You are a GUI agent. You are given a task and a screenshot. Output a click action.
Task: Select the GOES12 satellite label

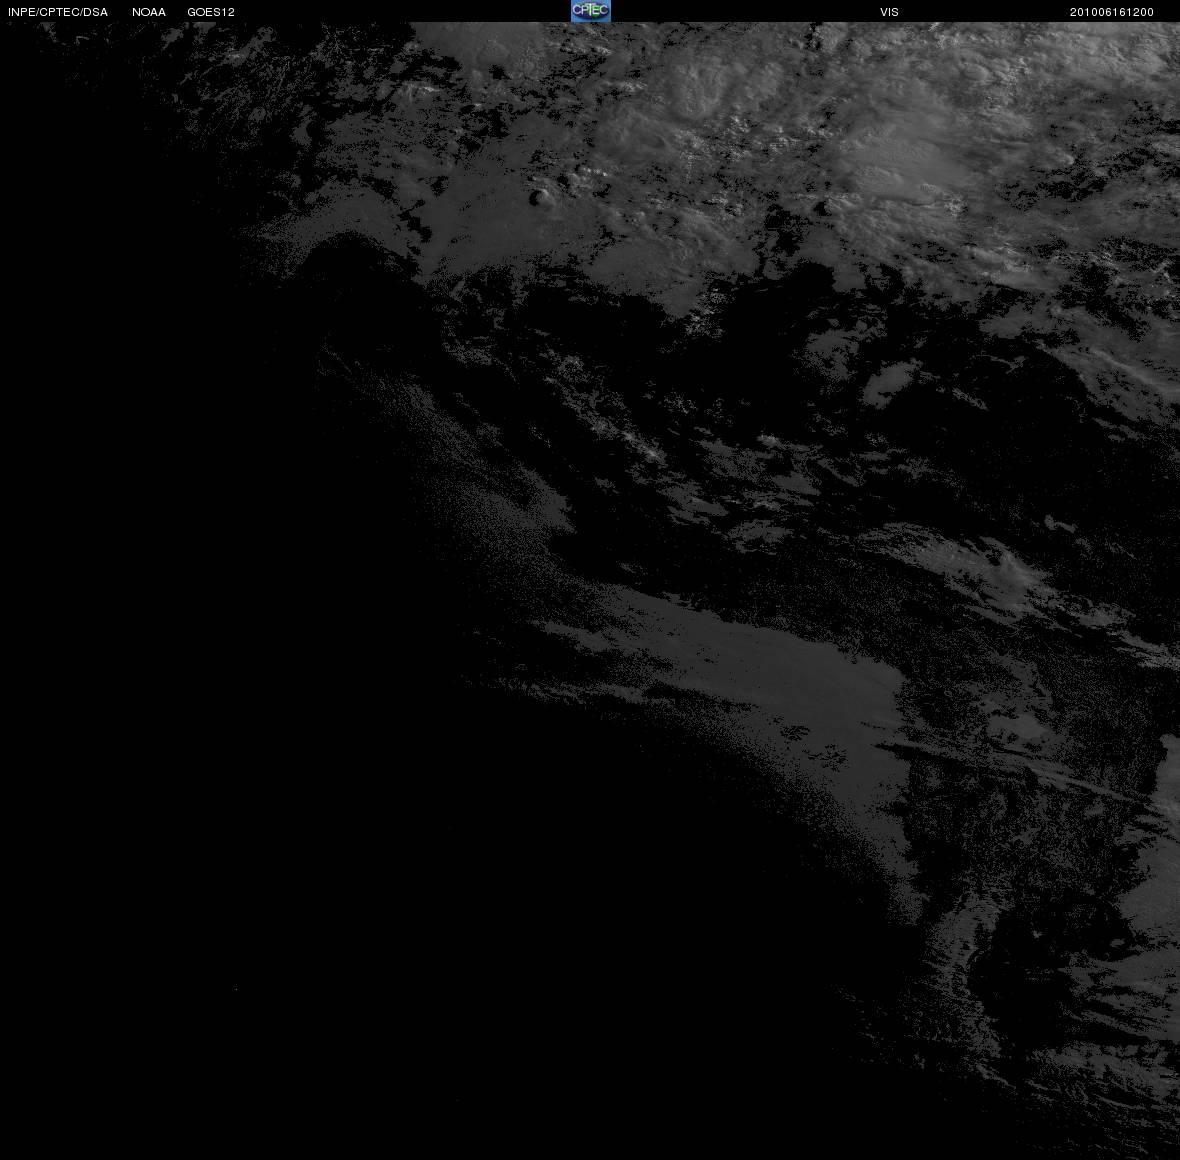tap(211, 12)
